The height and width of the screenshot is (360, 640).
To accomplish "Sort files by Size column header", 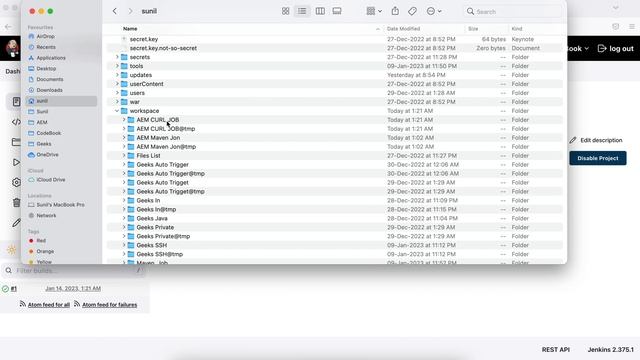I will coord(473,29).
